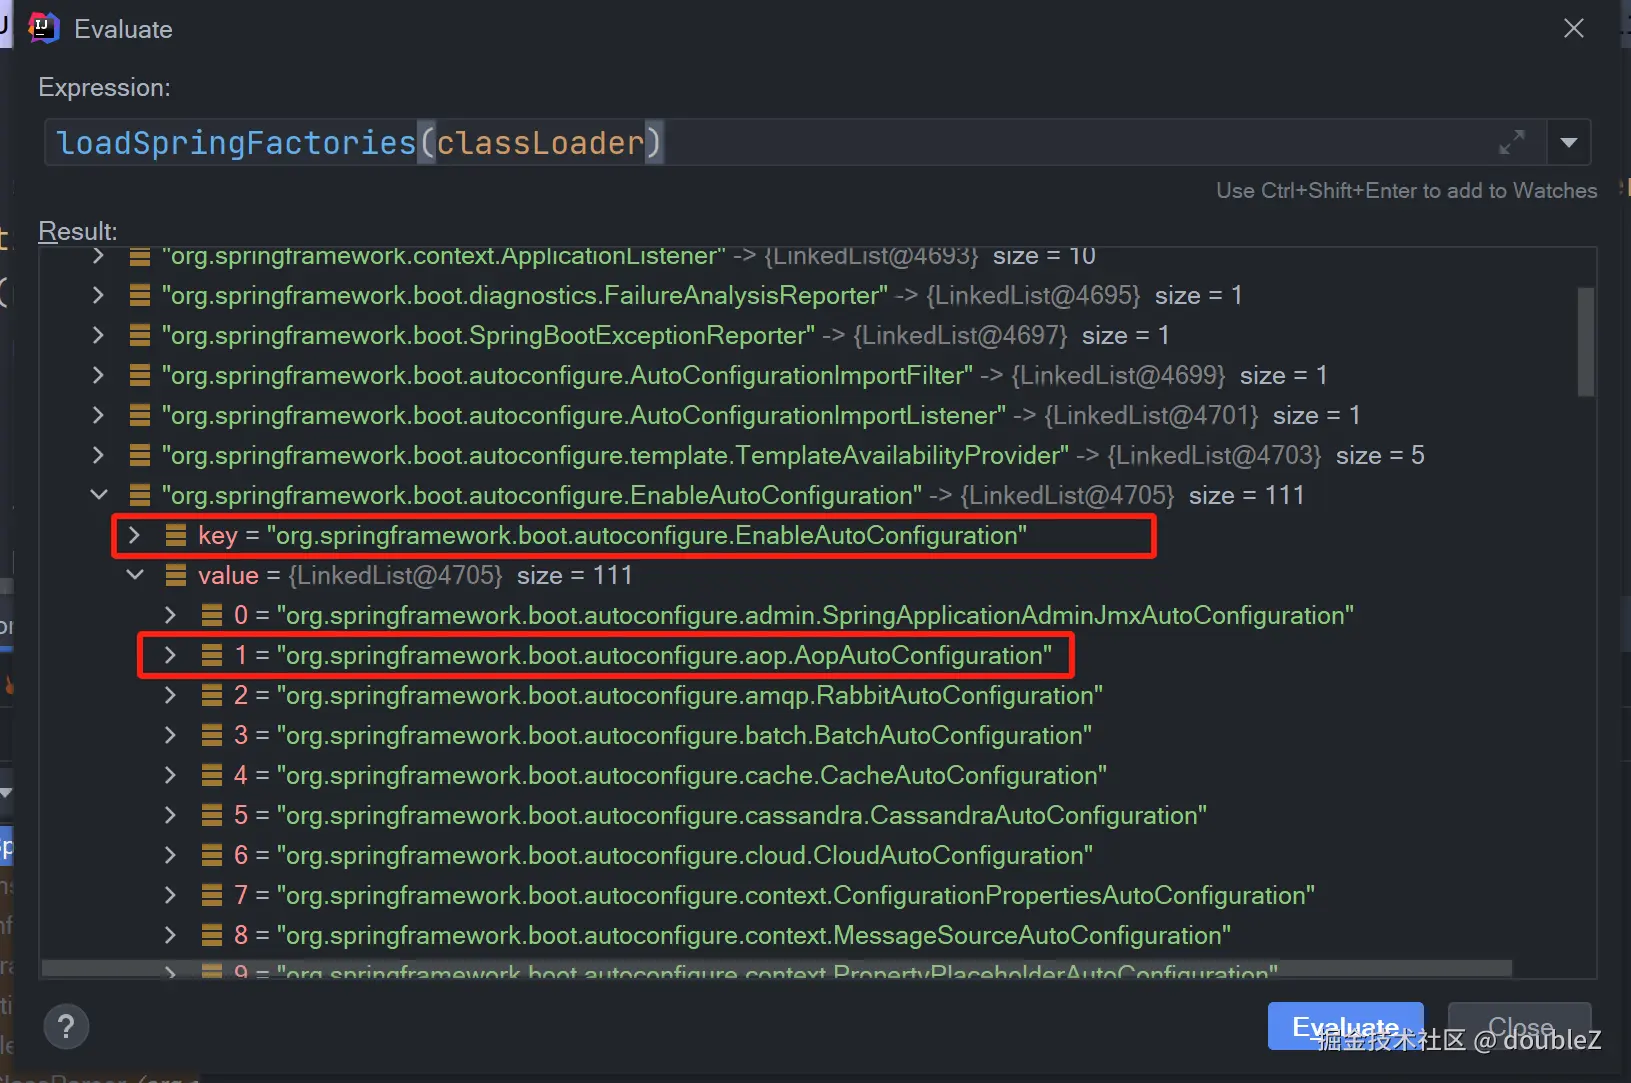Image resolution: width=1631 pixels, height=1083 pixels.
Task: Collapse the value LinkedList@4705 node
Action: [x=134, y=575]
